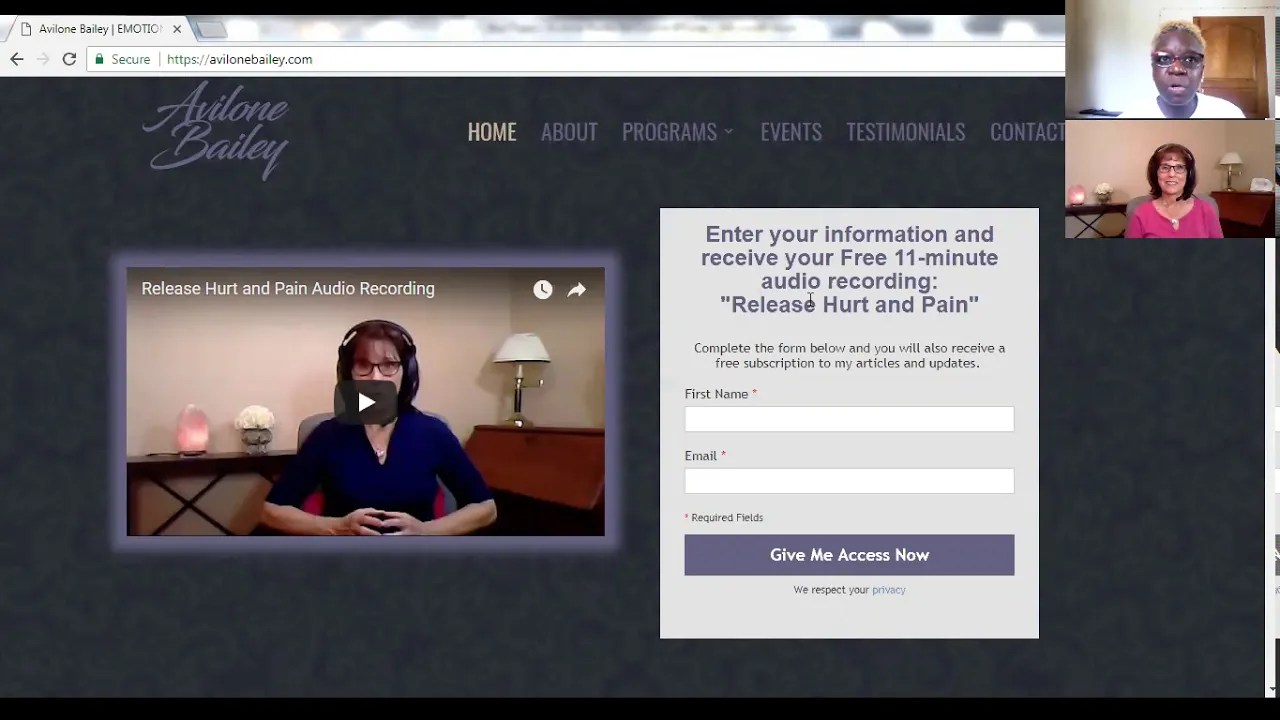The image size is (1280, 720).
Task: Click the avilonebailey.com address bar
Action: click(575, 59)
